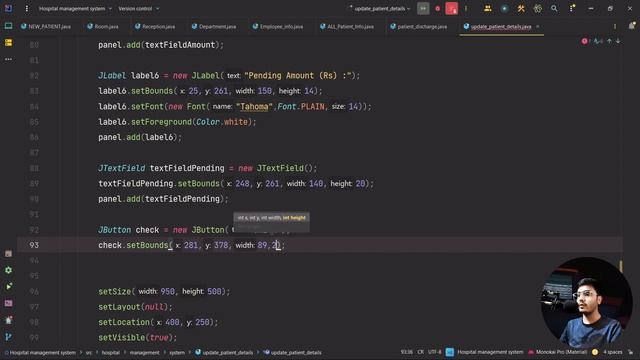This screenshot has height=360, width=640.
Task: Click Monokai Pro (Material) theme widget
Action: 558,352
